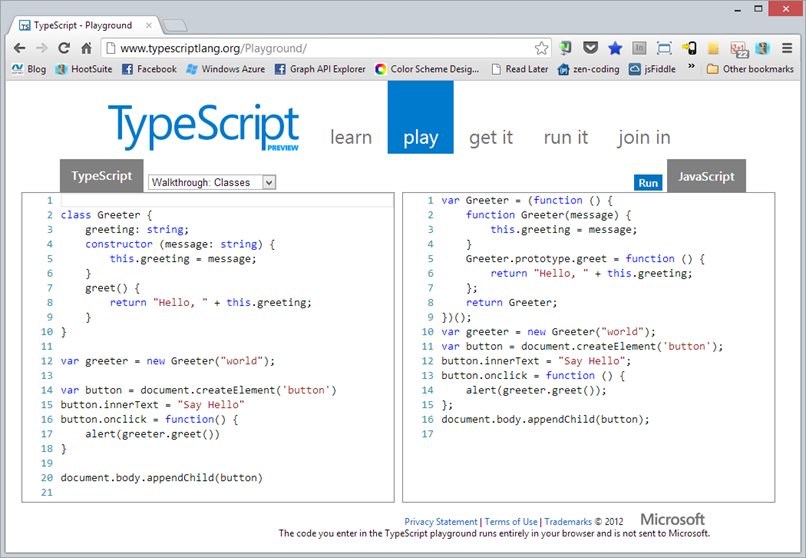
Task: Click the yellow notes extension icon
Action: [713, 48]
